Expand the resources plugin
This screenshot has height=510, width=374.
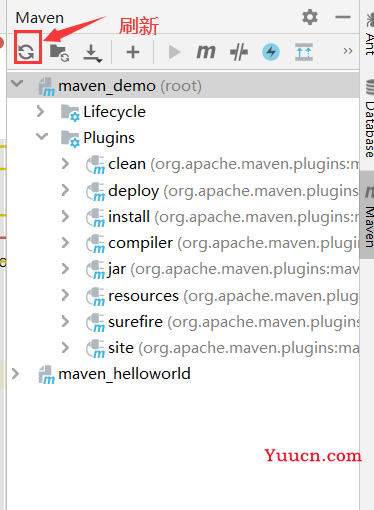[x=65, y=295]
